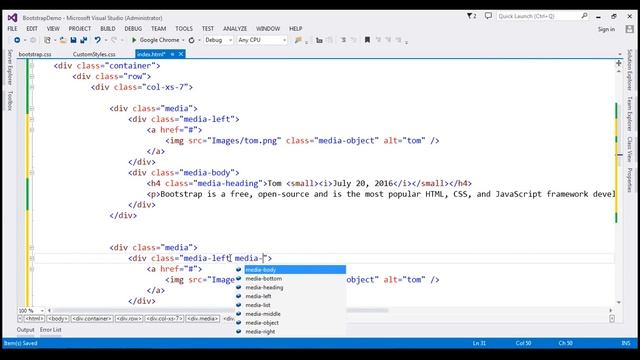Open the EDIT menu
Viewport: 640px width, 360px height.
tap(32, 29)
